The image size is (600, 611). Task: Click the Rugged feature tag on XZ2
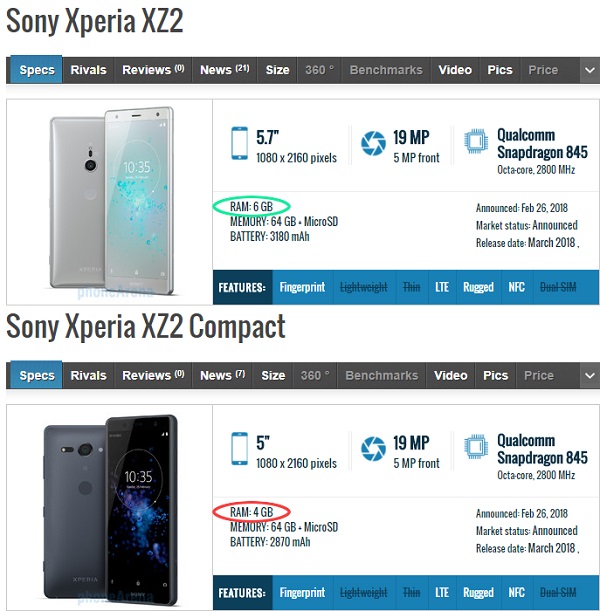click(478, 288)
